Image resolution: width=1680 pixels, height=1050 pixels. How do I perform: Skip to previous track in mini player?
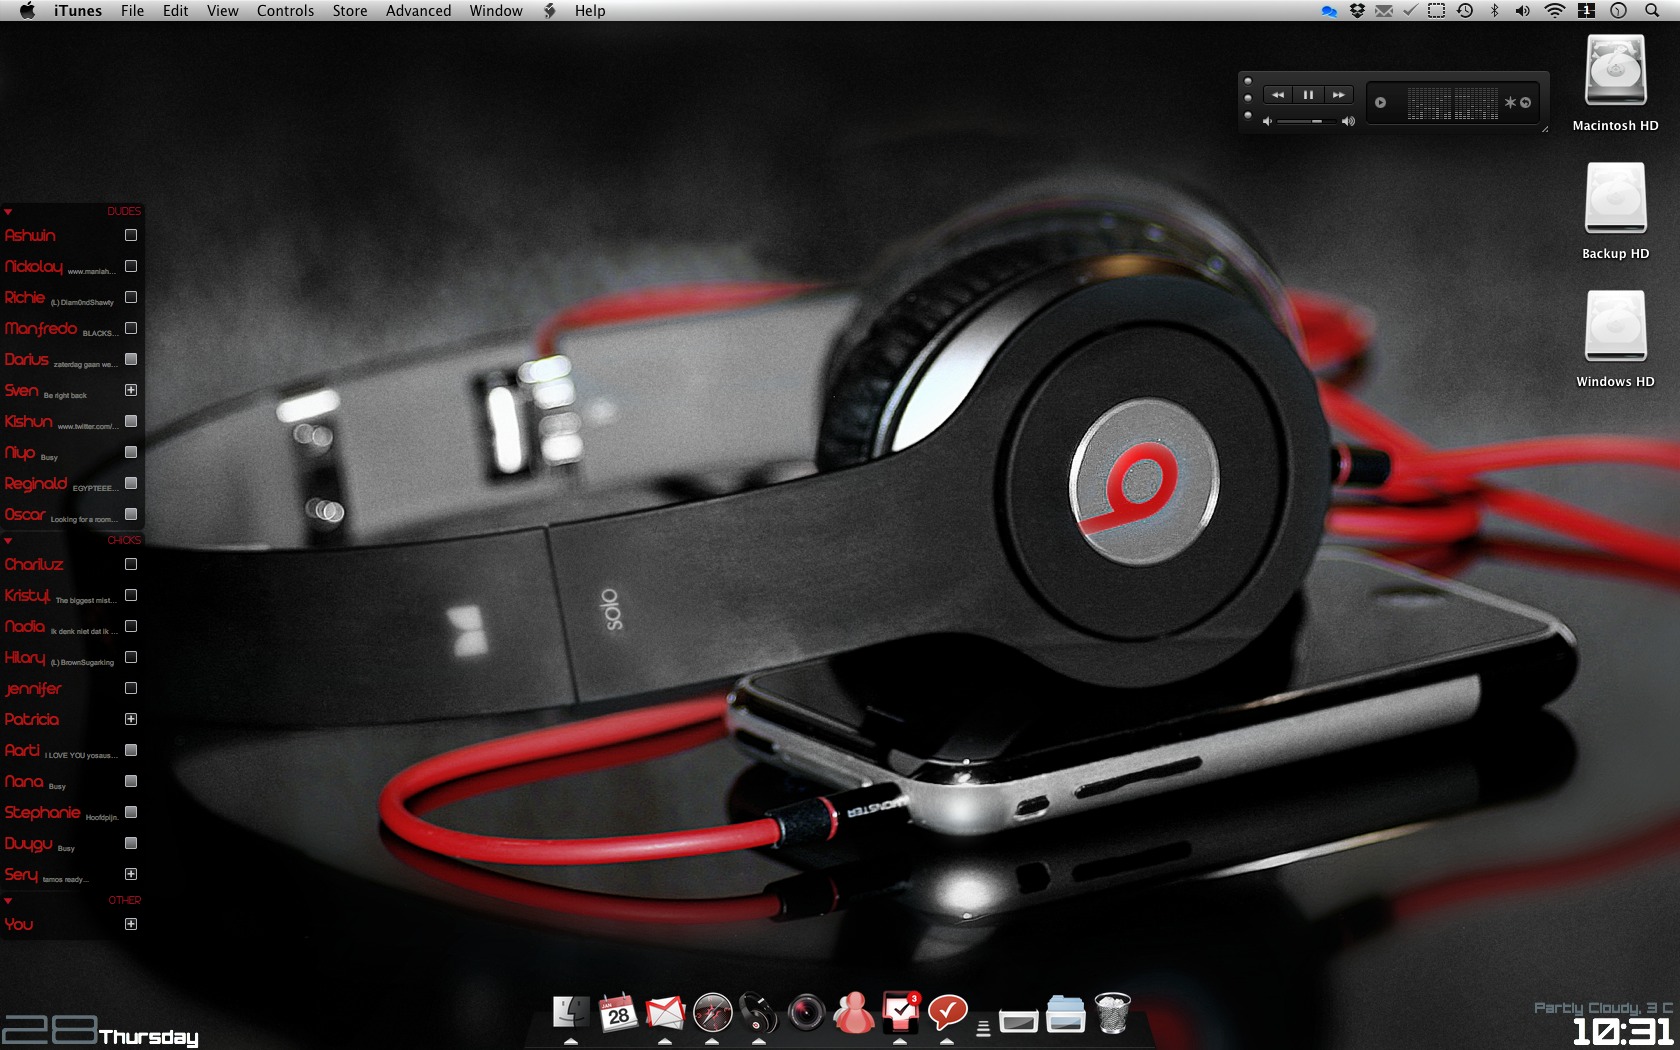click(1278, 95)
